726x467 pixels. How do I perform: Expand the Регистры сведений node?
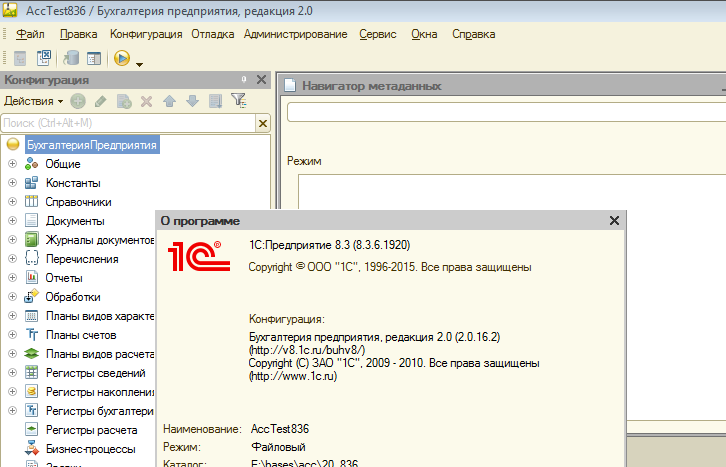pyautogui.click(x=13, y=373)
